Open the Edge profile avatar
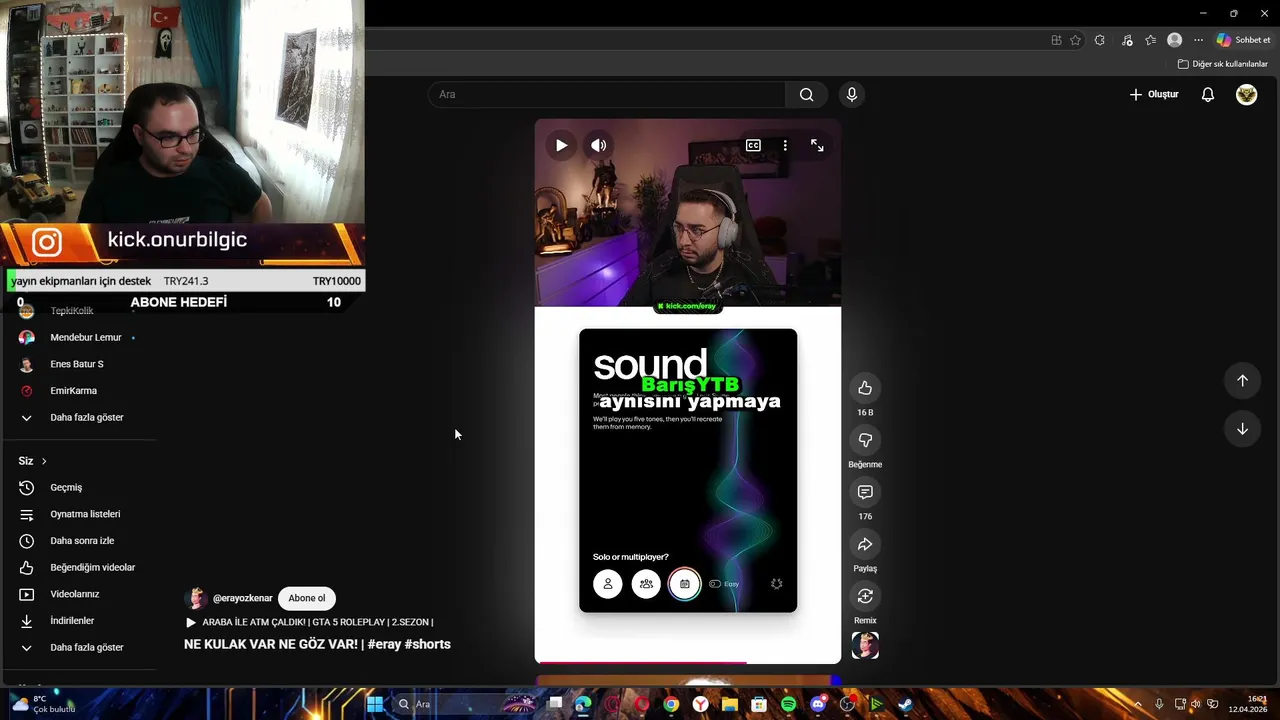Image resolution: width=1280 pixels, height=720 pixels. (x=1174, y=40)
